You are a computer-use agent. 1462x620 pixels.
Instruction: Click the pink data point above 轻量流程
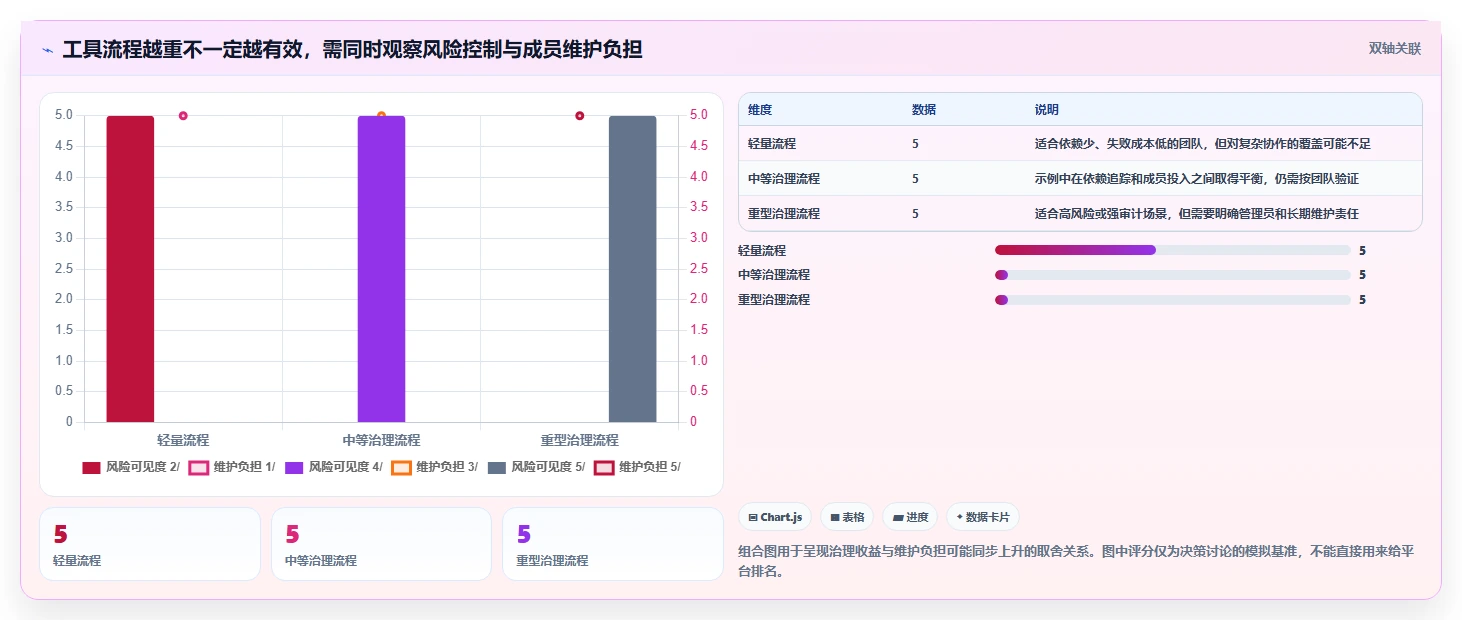click(x=183, y=116)
